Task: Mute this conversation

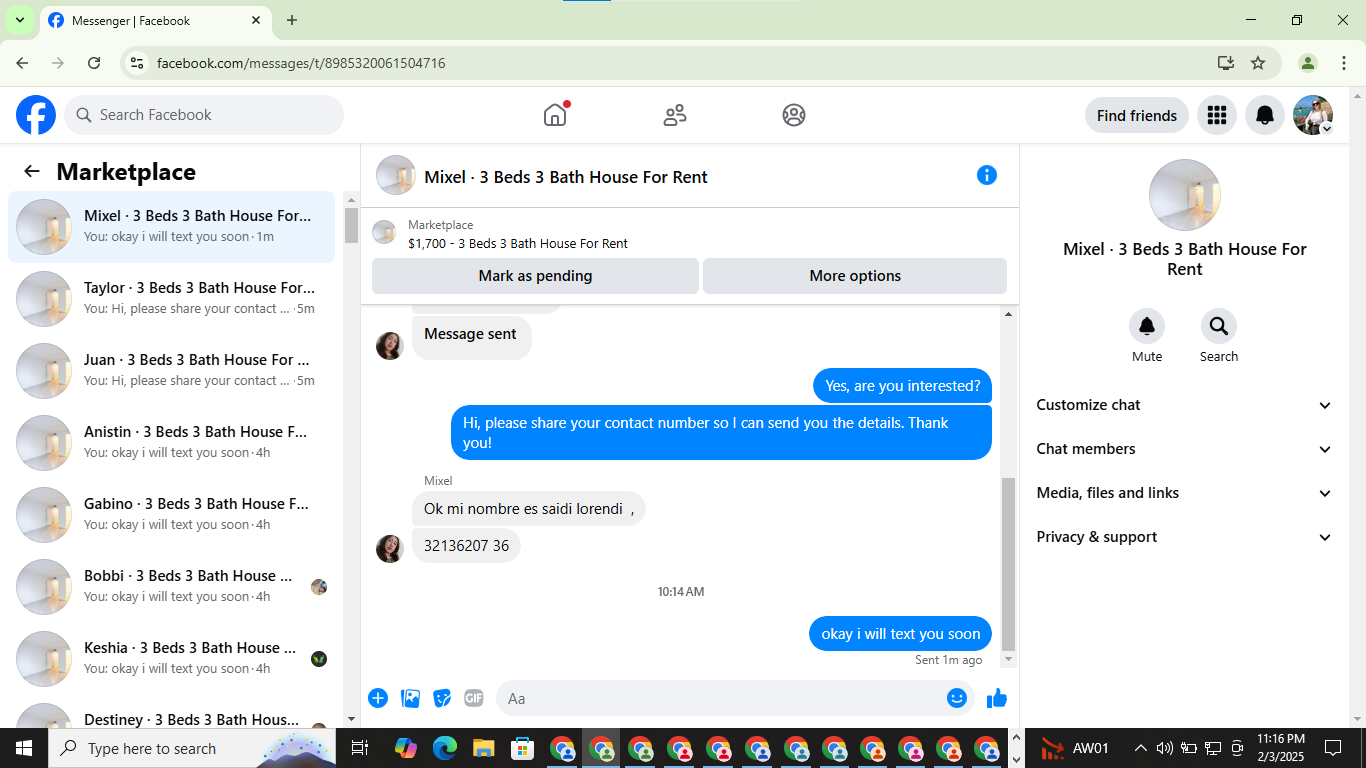Action: click(1147, 326)
